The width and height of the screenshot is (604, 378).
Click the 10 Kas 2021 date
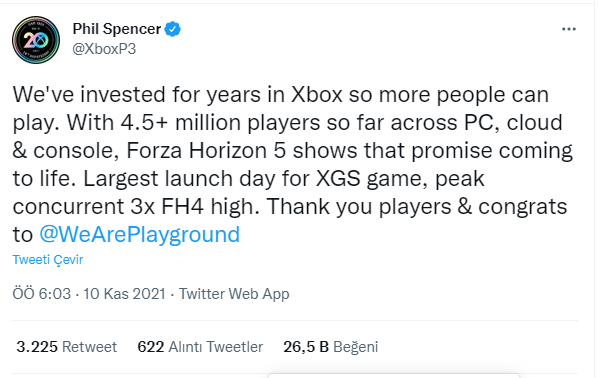click(x=124, y=294)
